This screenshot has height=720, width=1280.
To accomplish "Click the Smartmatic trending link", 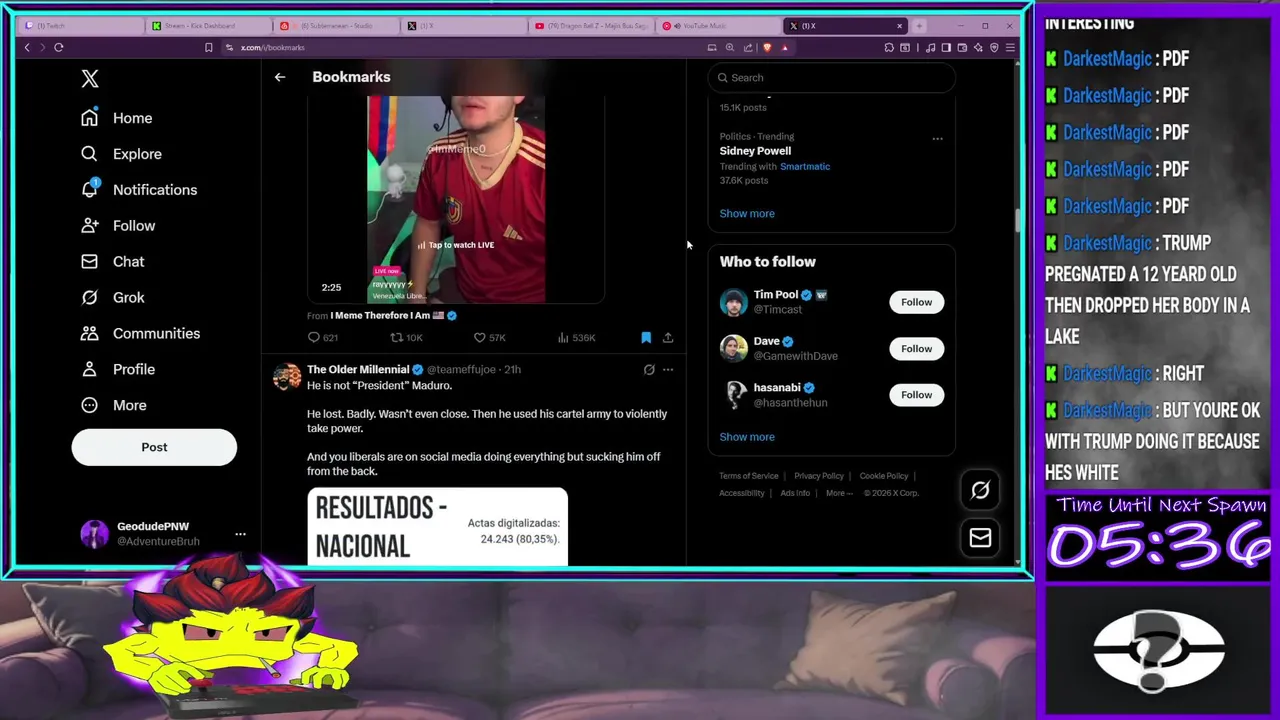I will click(x=805, y=167).
